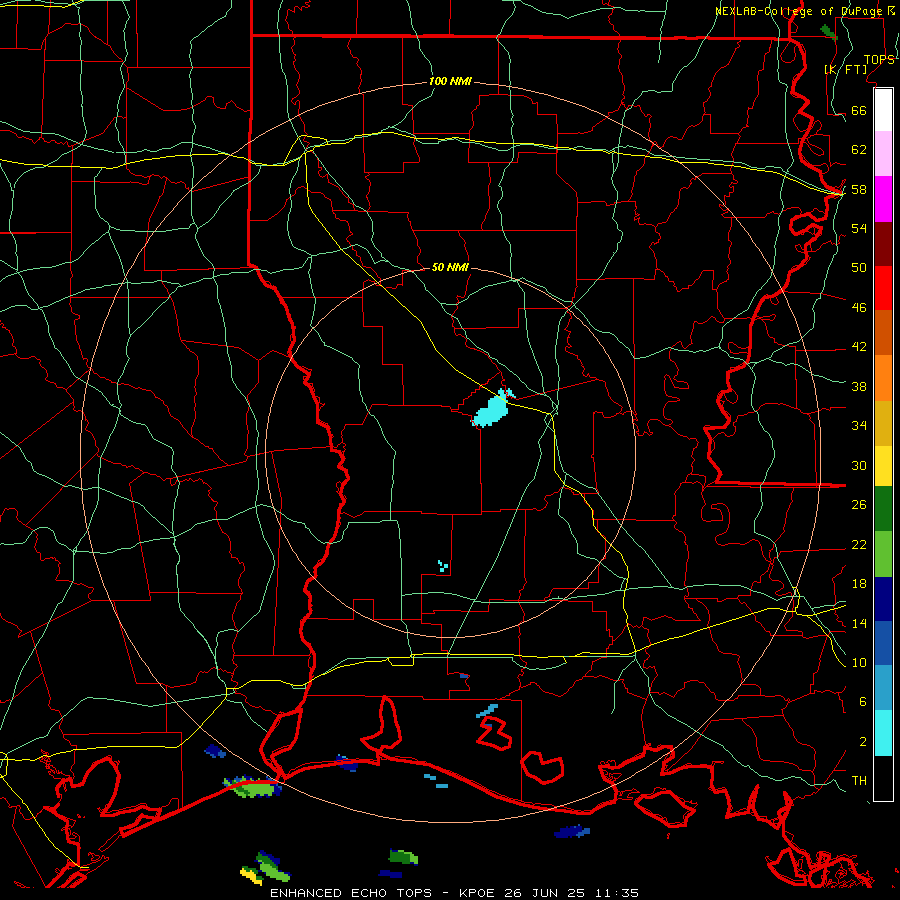Click the "26 JUN 25" date in the caption

(x=544, y=893)
